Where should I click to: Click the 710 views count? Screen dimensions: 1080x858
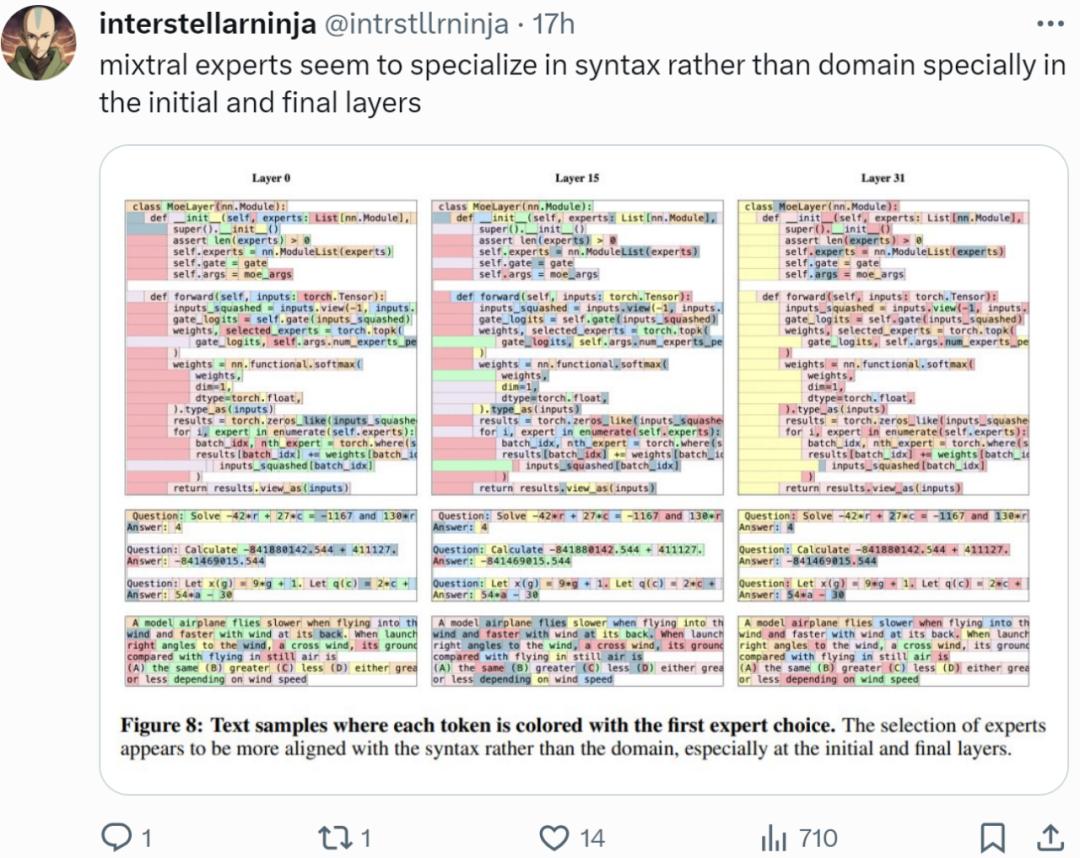pyautogui.click(x=817, y=837)
